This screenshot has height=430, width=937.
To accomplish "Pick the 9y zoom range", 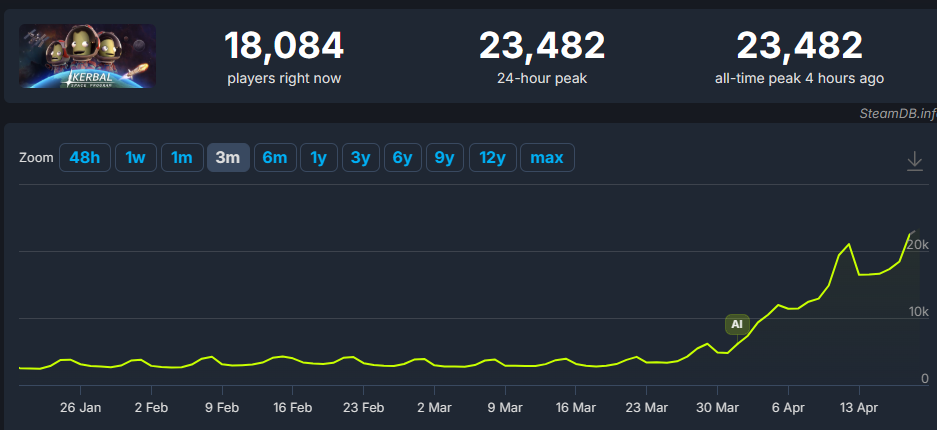I will [x=444, y=158].
